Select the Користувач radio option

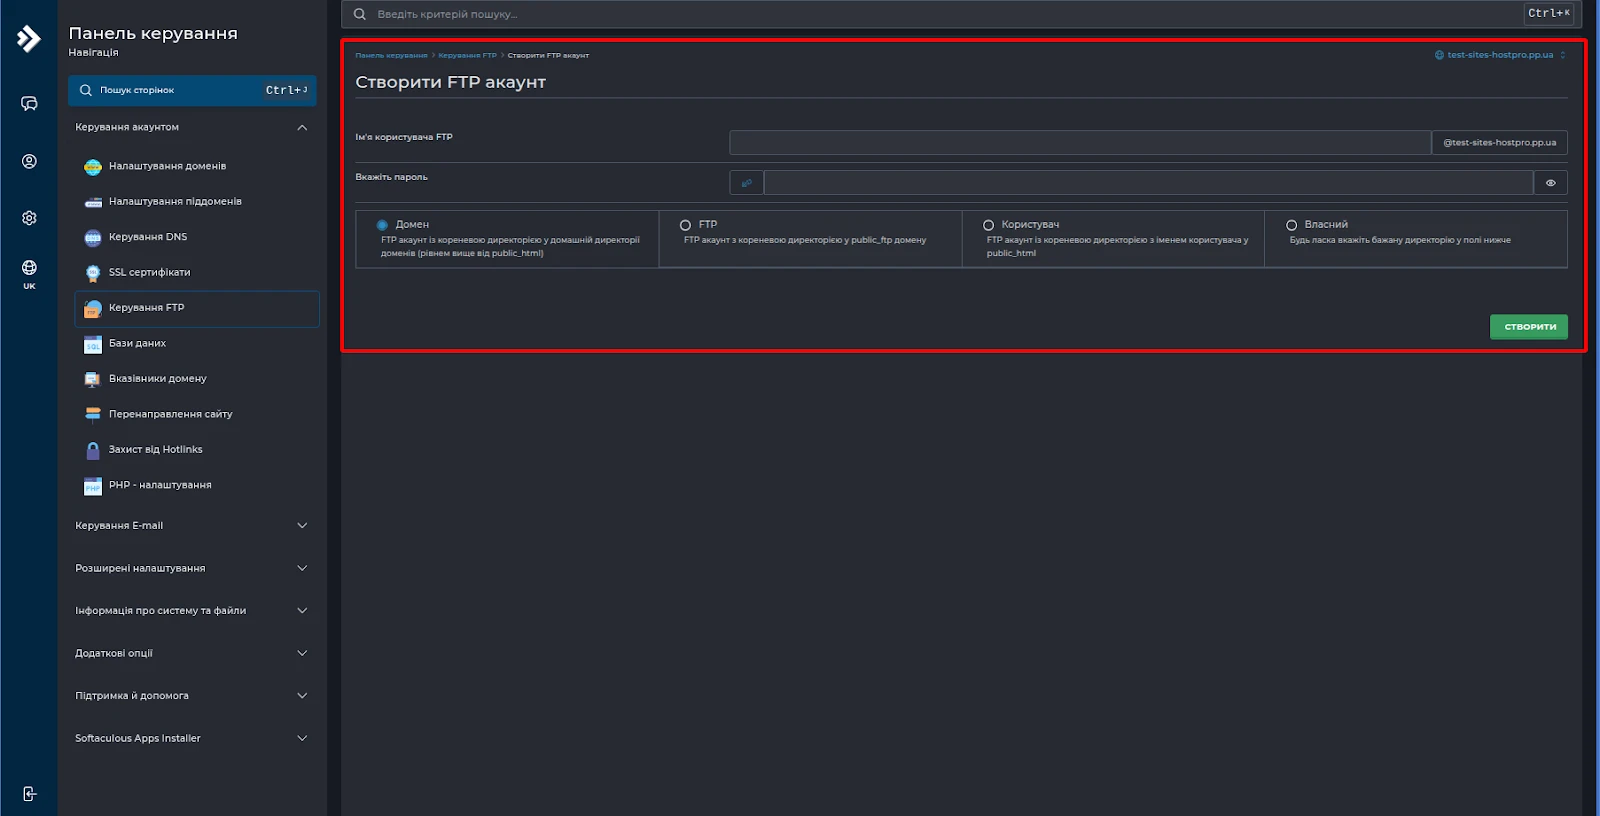(x=988, y=225)
